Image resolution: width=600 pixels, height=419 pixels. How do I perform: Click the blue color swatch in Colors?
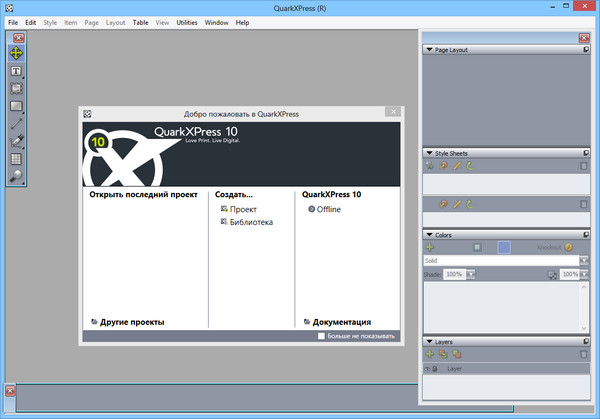pos(504,247)
